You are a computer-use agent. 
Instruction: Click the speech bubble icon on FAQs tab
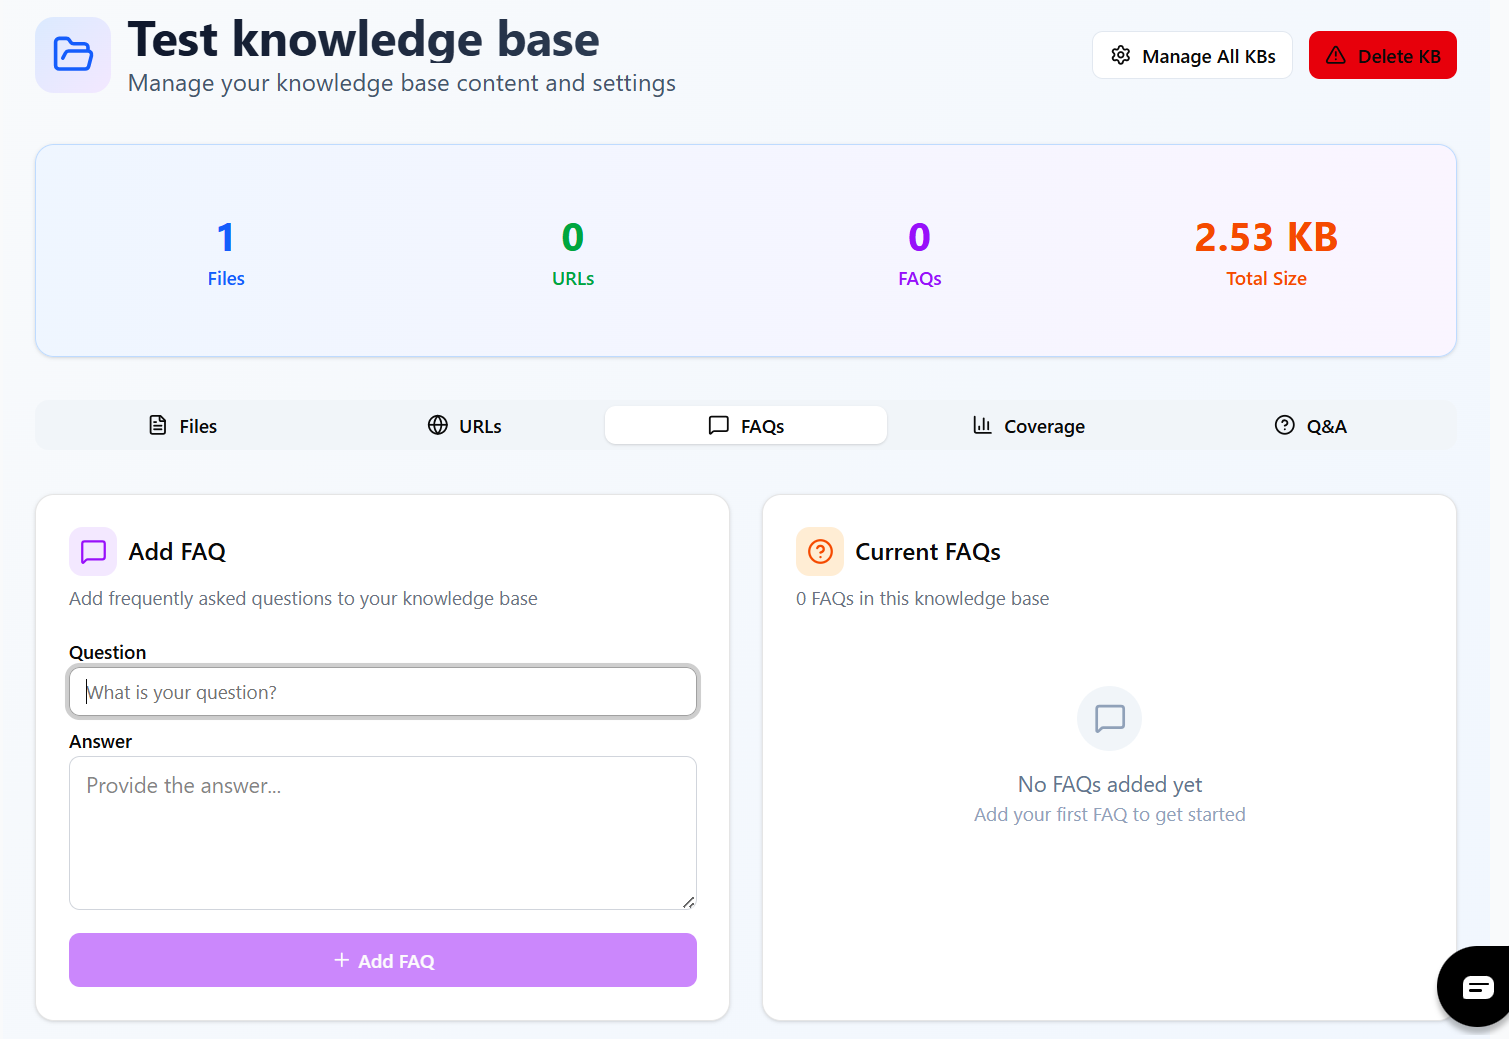tap(718, 425)
